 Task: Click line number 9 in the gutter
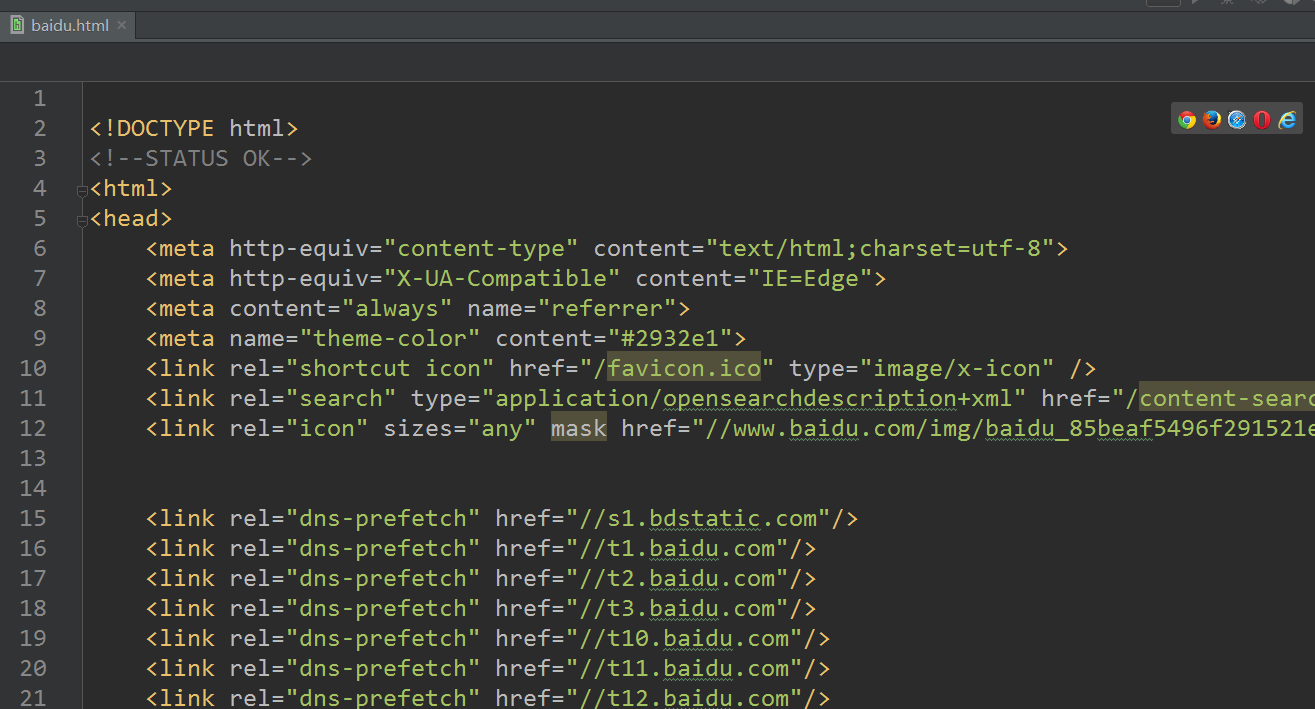point(39,338)
